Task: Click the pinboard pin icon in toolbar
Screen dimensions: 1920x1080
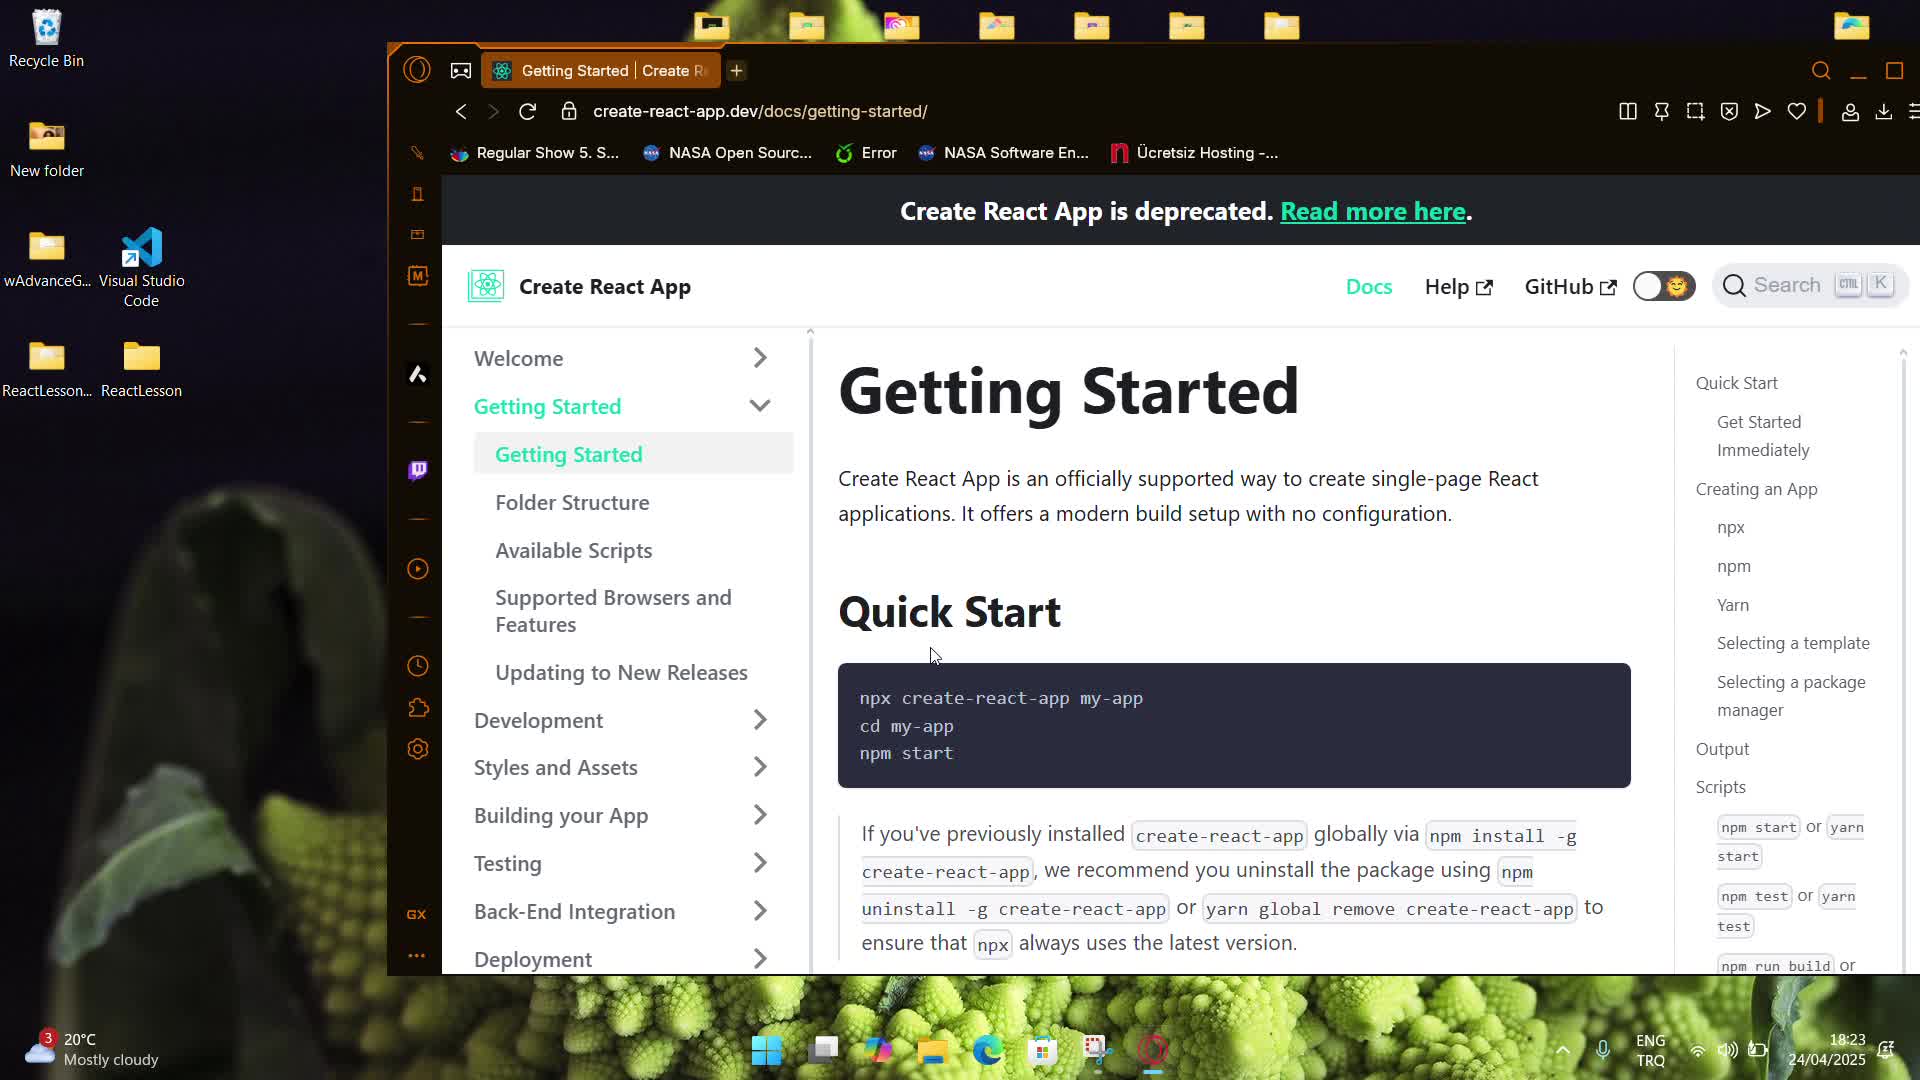Action: click(1662, 111)
